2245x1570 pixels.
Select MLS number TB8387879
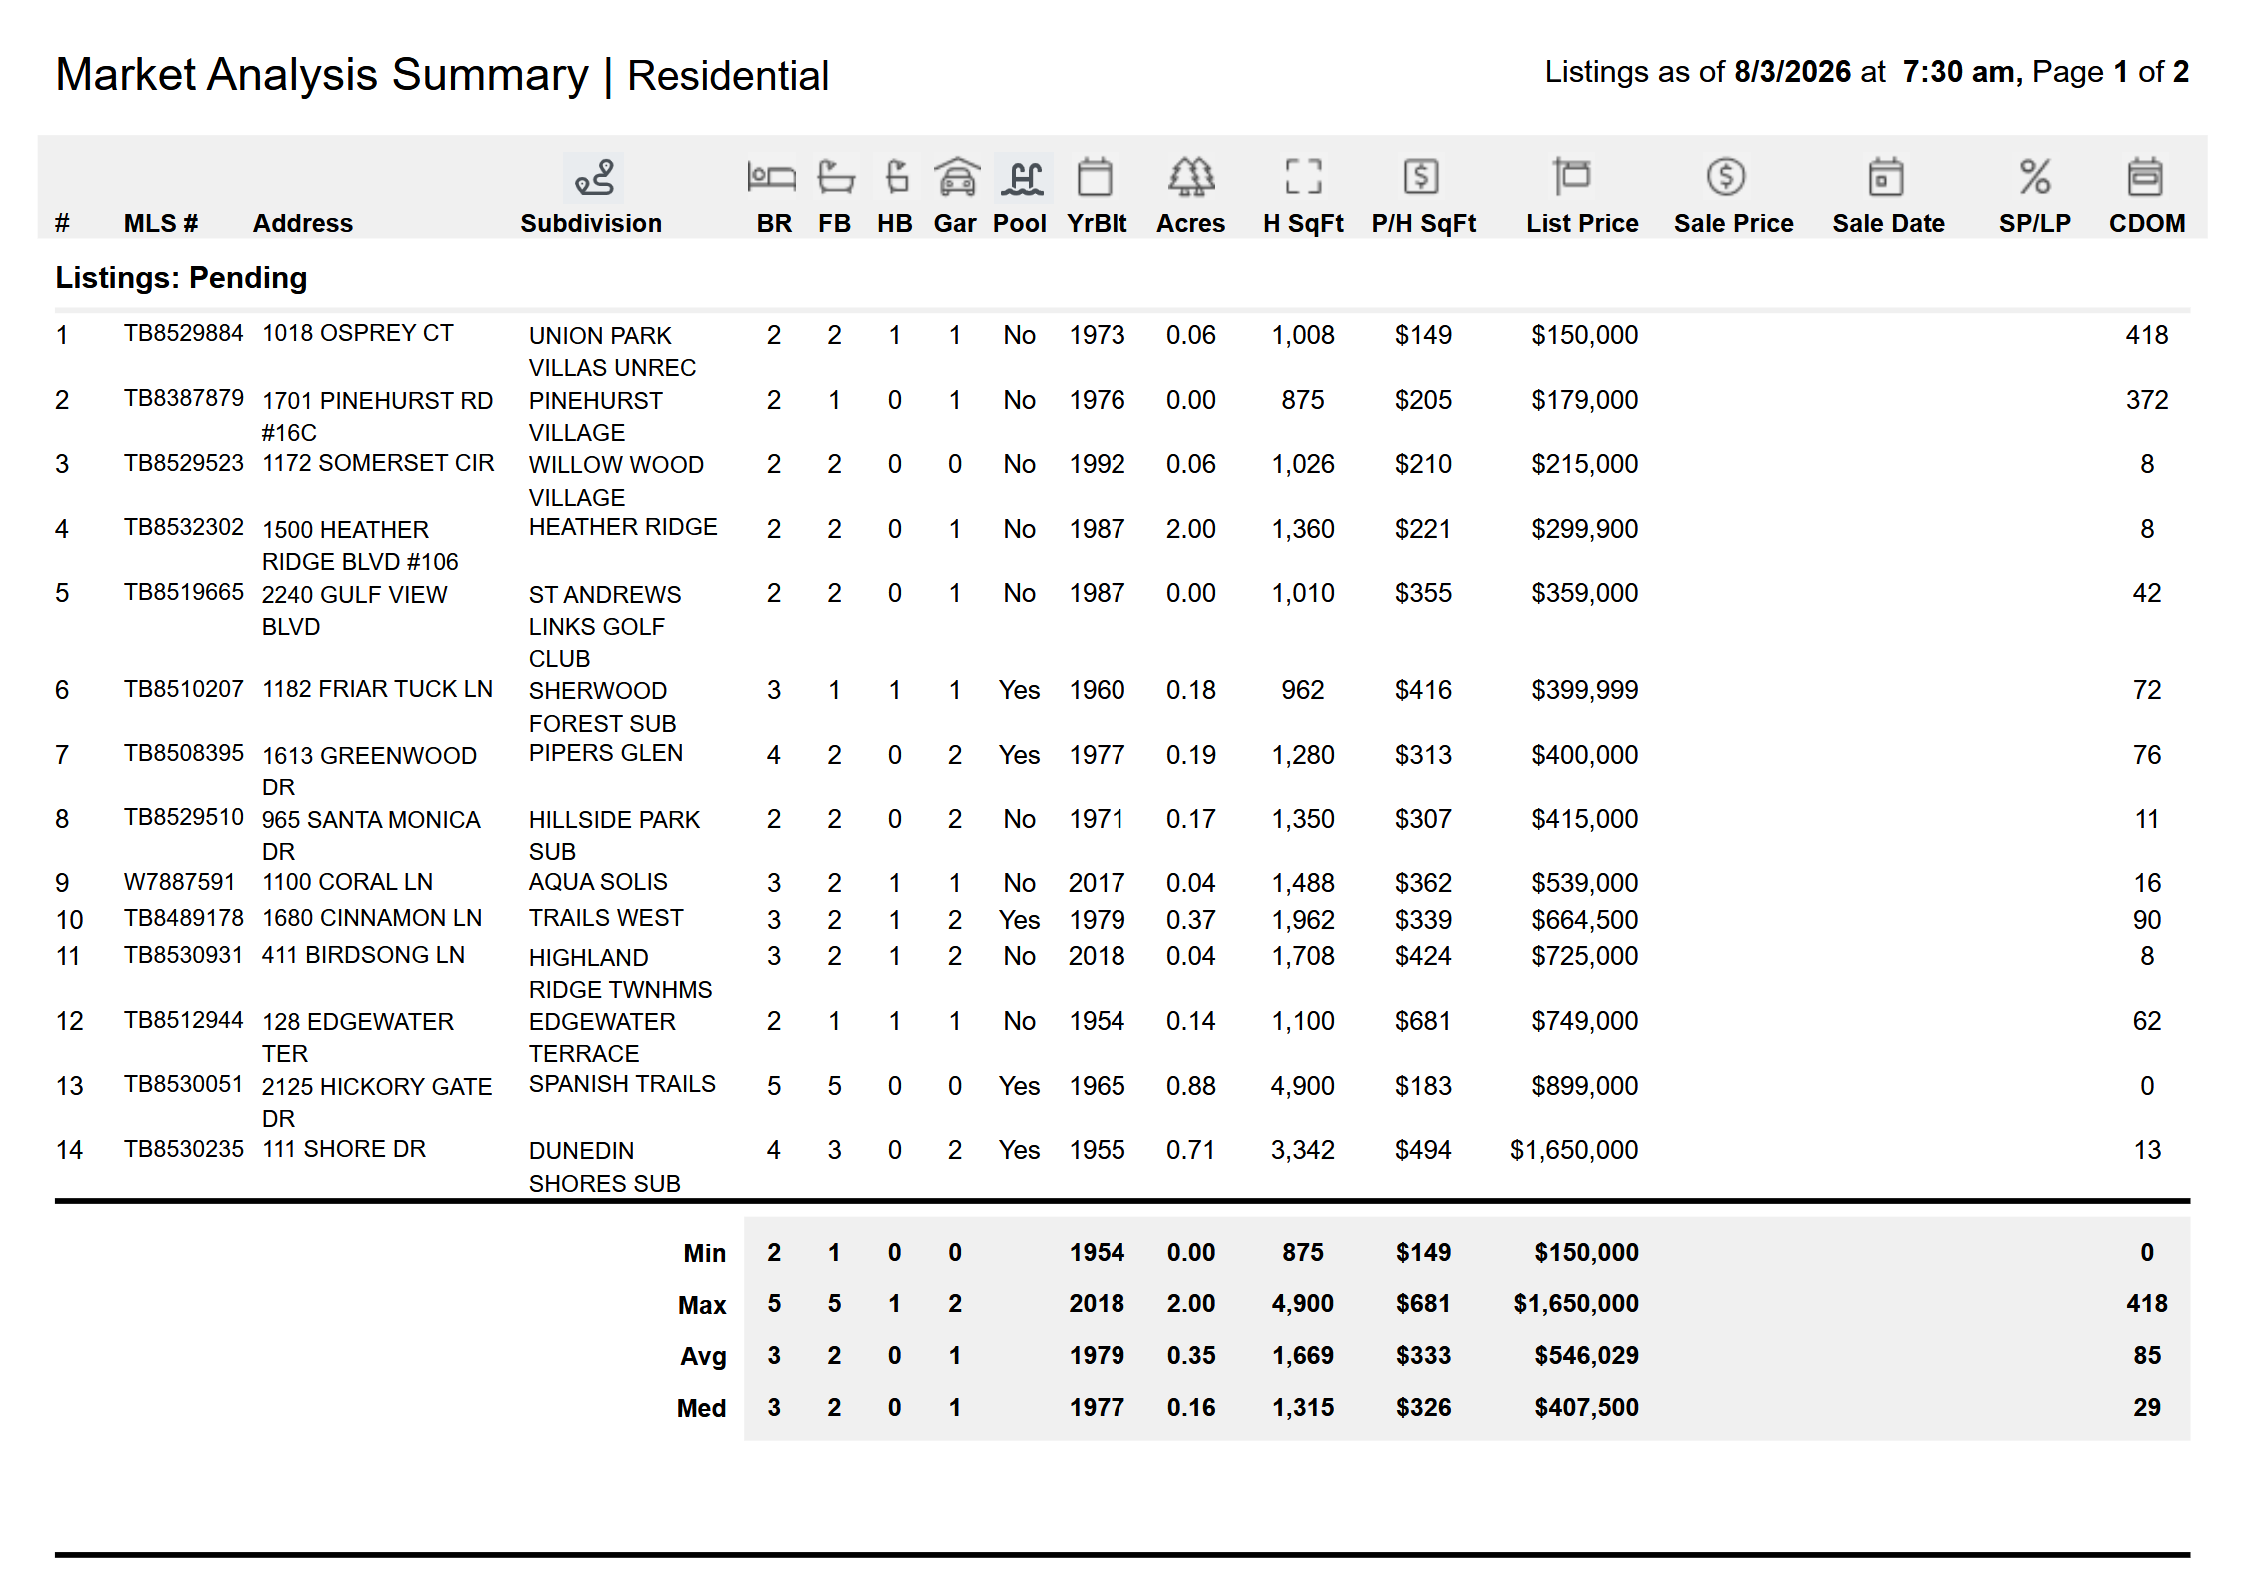184,398
